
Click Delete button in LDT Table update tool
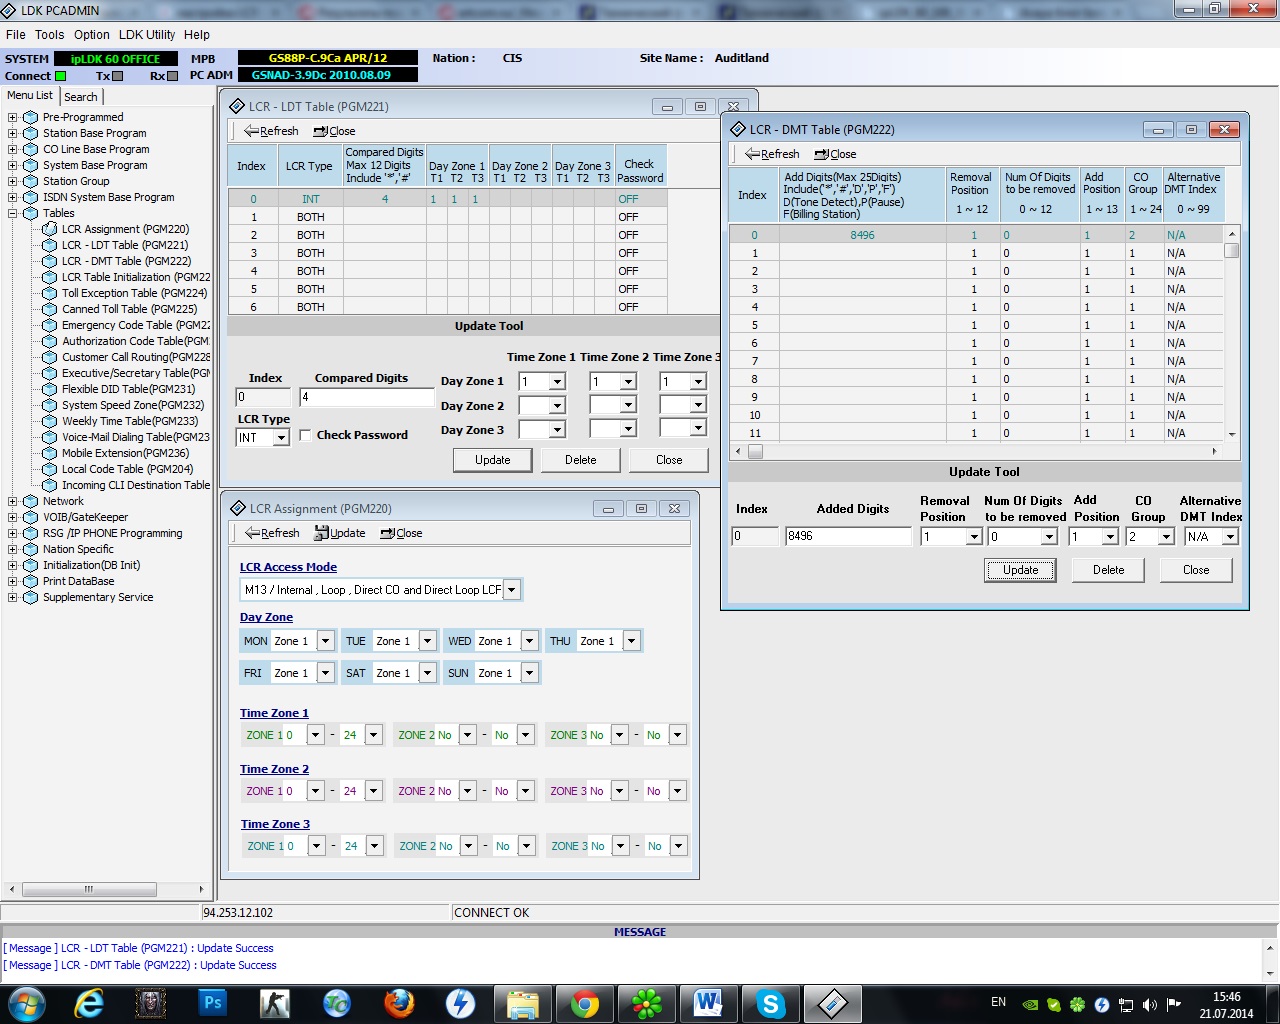pyautogui.click(x=580, y=460)
